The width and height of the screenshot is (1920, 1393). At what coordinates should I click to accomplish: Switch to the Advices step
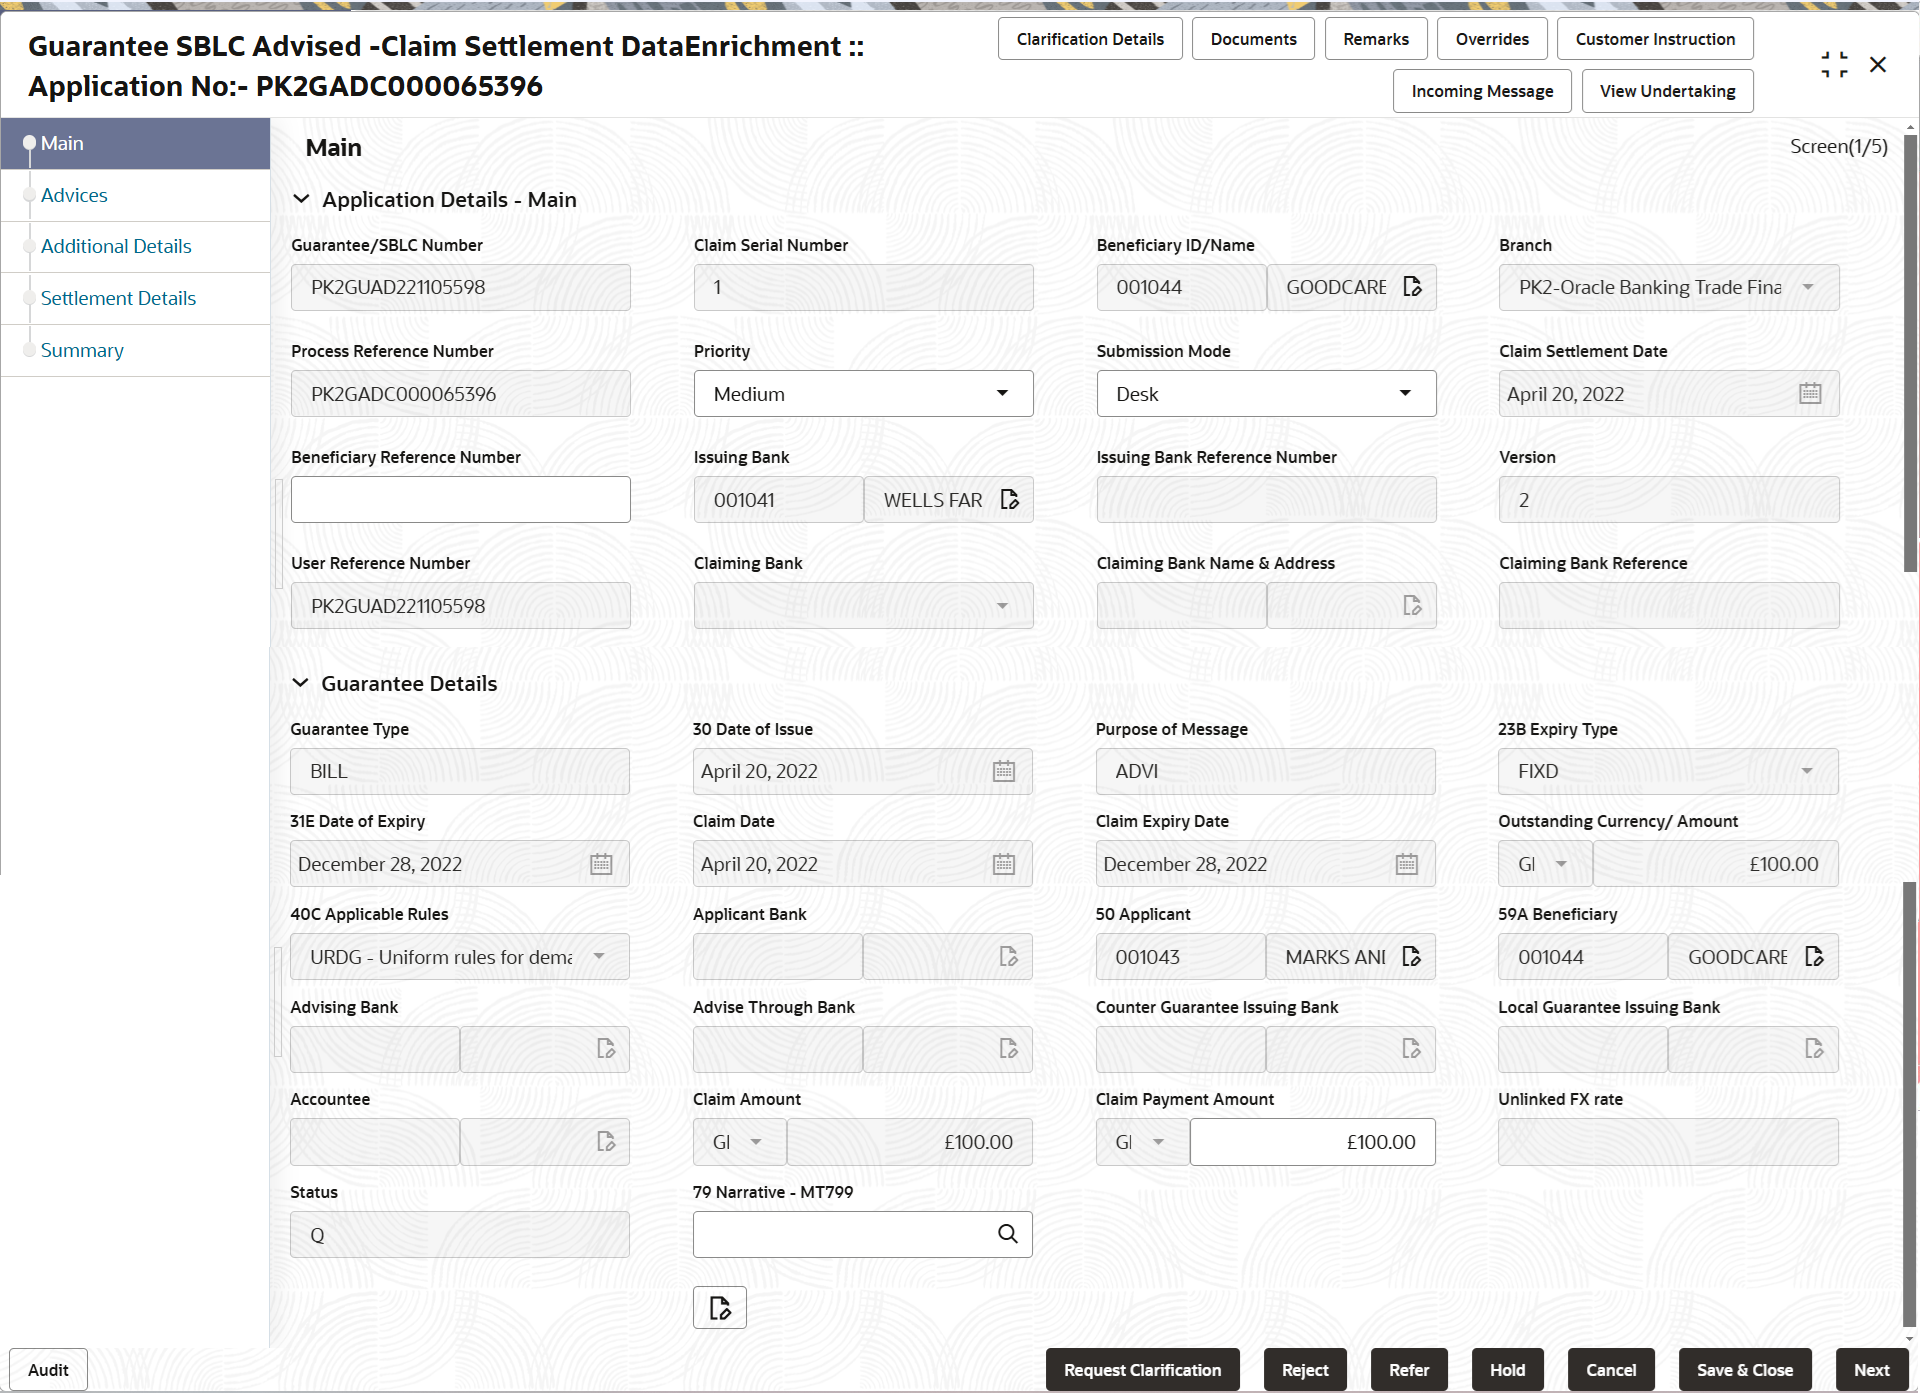pyautogui.click(x=74, y=195)
